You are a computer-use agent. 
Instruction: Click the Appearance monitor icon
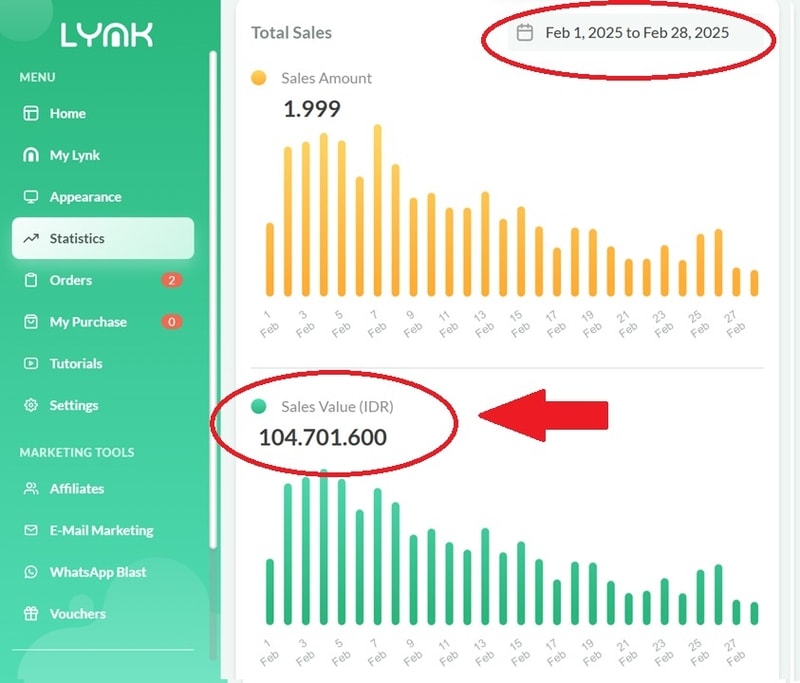pos(31,197)
